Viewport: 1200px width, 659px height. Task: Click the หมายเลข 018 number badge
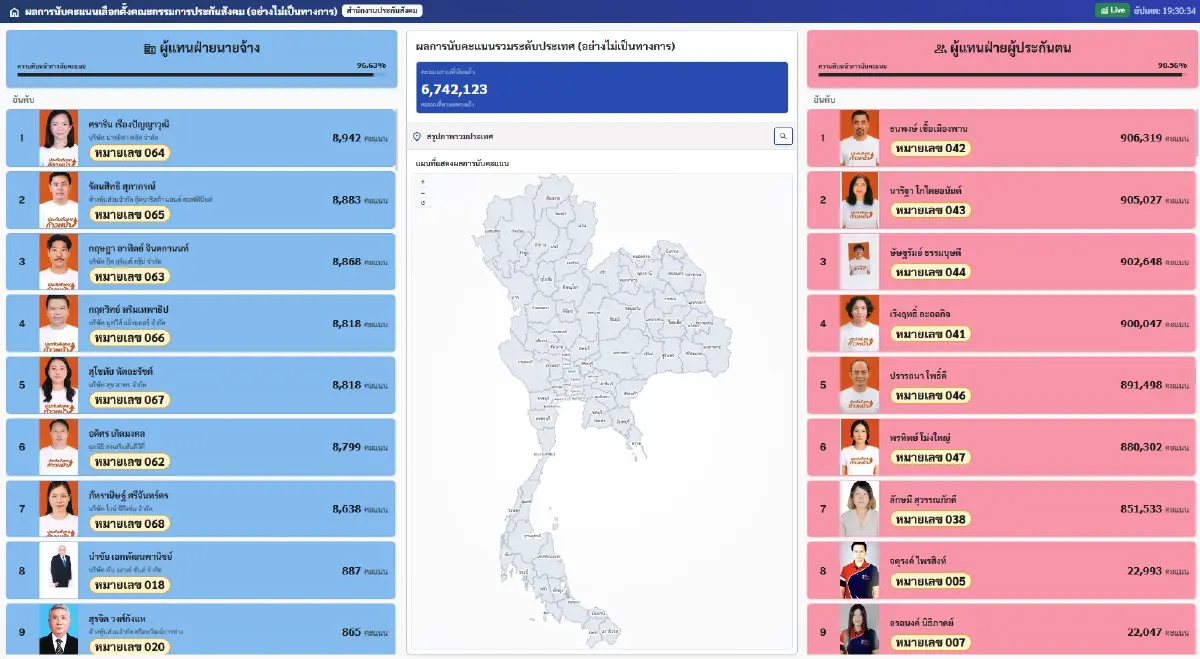(130, 585)
